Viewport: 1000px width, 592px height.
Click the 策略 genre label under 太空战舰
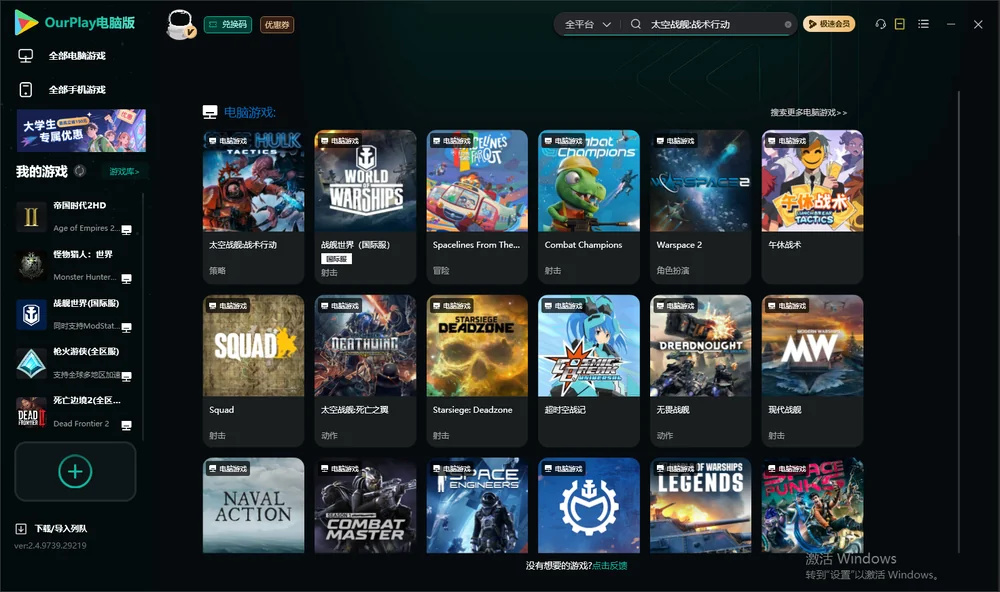[x=217, y=270]
